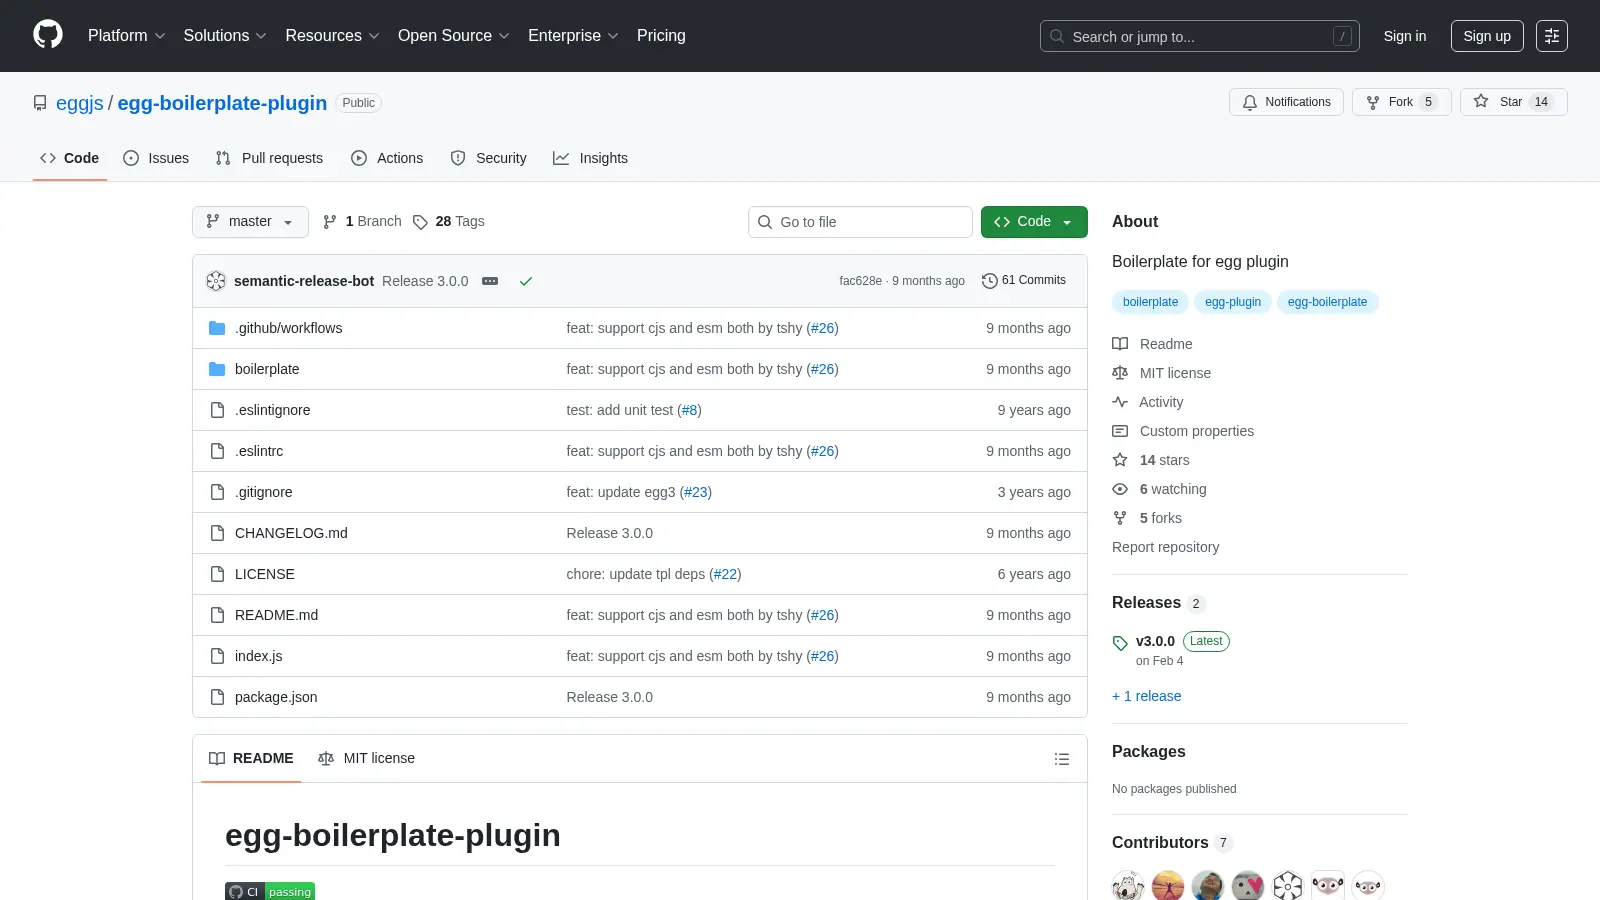Expand the Platform menu

click(x=127, y=36)
